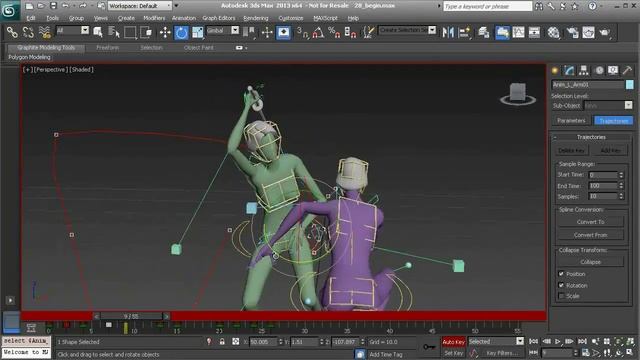The image size is (640, 360).
Task: Open the Sub-Object level dropdown
Action: tap(608, 105)
